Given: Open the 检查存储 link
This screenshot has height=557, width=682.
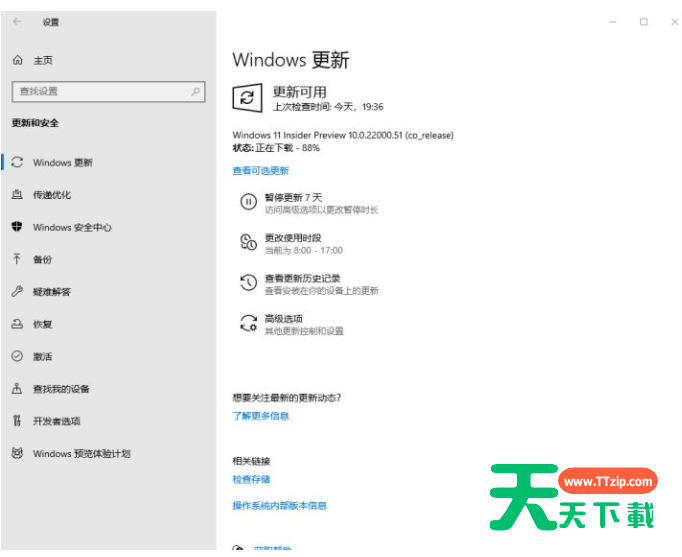Looking at the screenshot, I should (x=251, y=479).
